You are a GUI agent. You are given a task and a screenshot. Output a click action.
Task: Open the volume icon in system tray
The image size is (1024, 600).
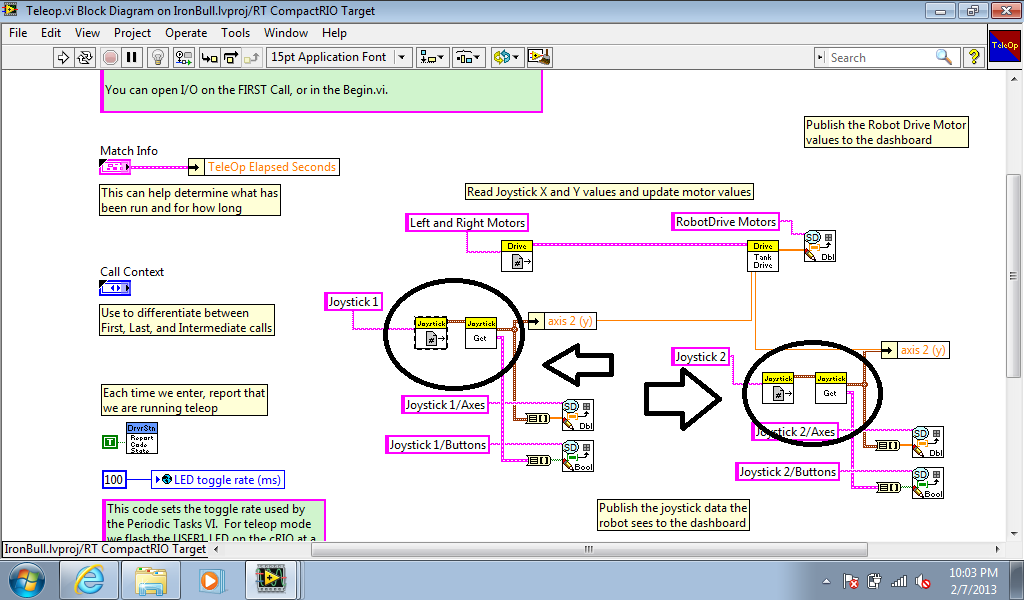coord(922,581)
